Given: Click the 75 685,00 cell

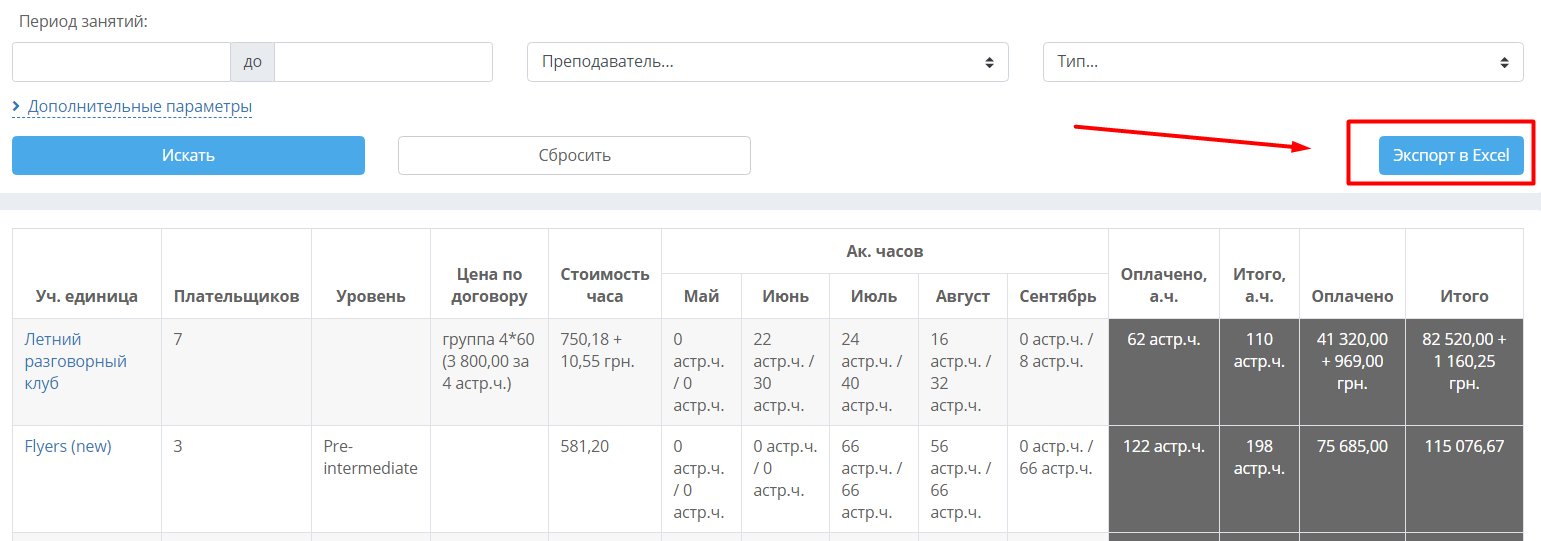Looking at the screenshot, I should pos(1352,479).
